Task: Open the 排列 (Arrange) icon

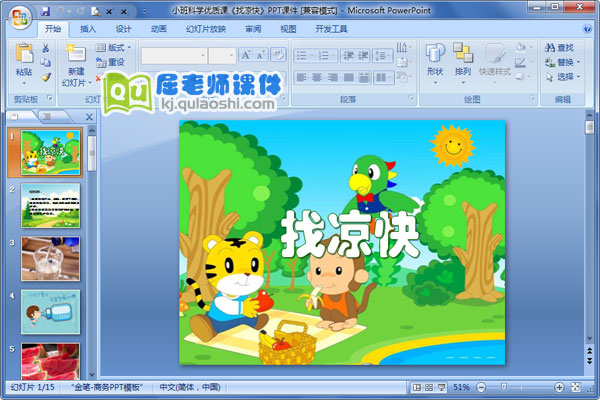Action: click(463, 52)
